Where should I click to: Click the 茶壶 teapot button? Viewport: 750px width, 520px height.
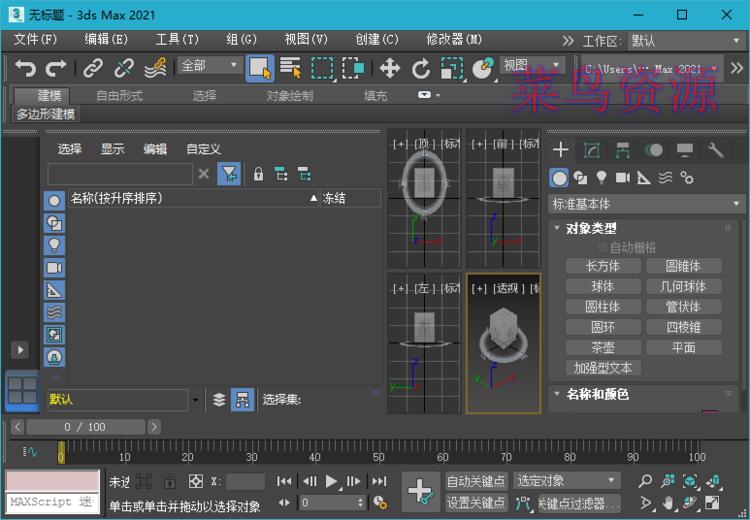603,347
